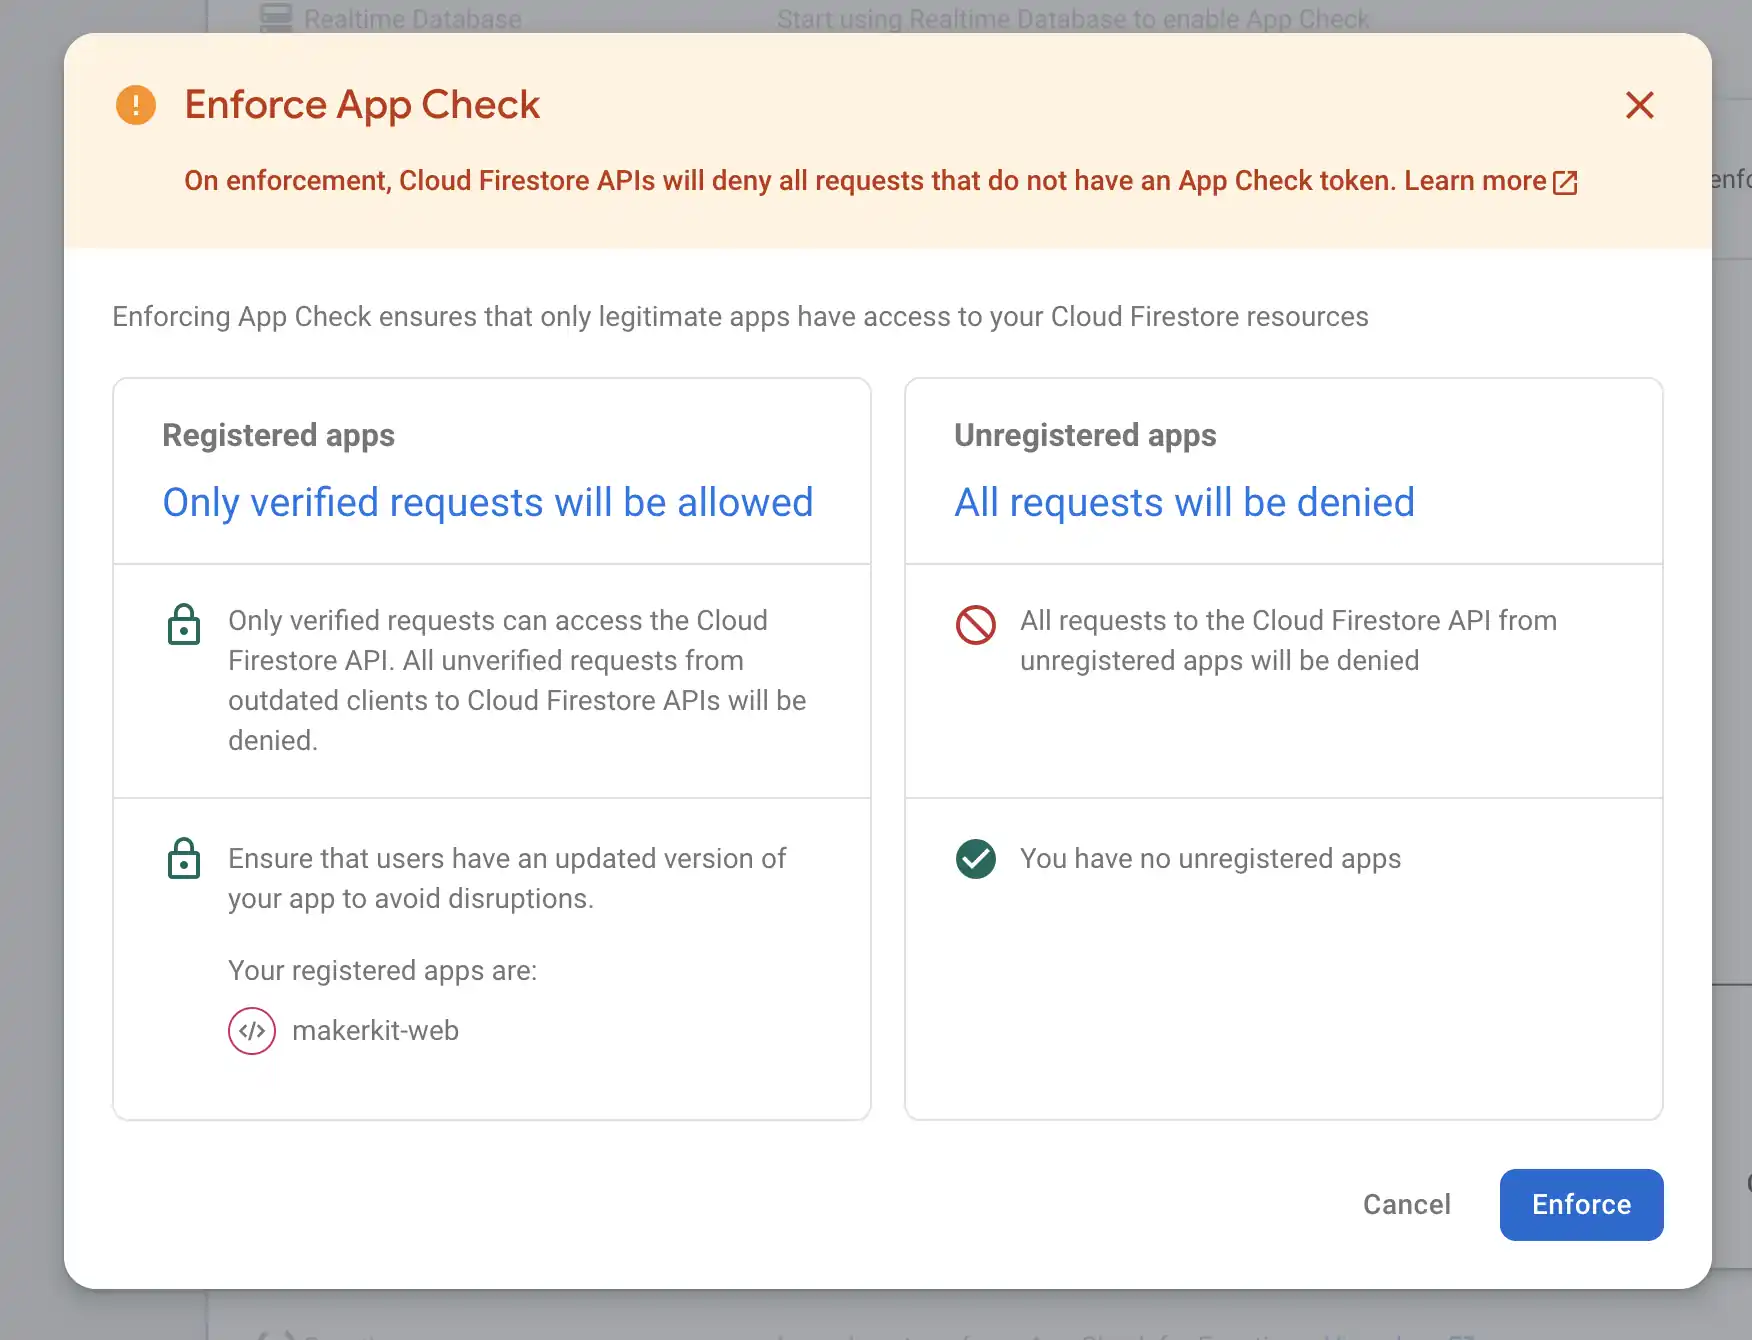Screen dimensions: 1752x1340
Task: Select the makerkit-web app name
Action: tap(375, 1031)
